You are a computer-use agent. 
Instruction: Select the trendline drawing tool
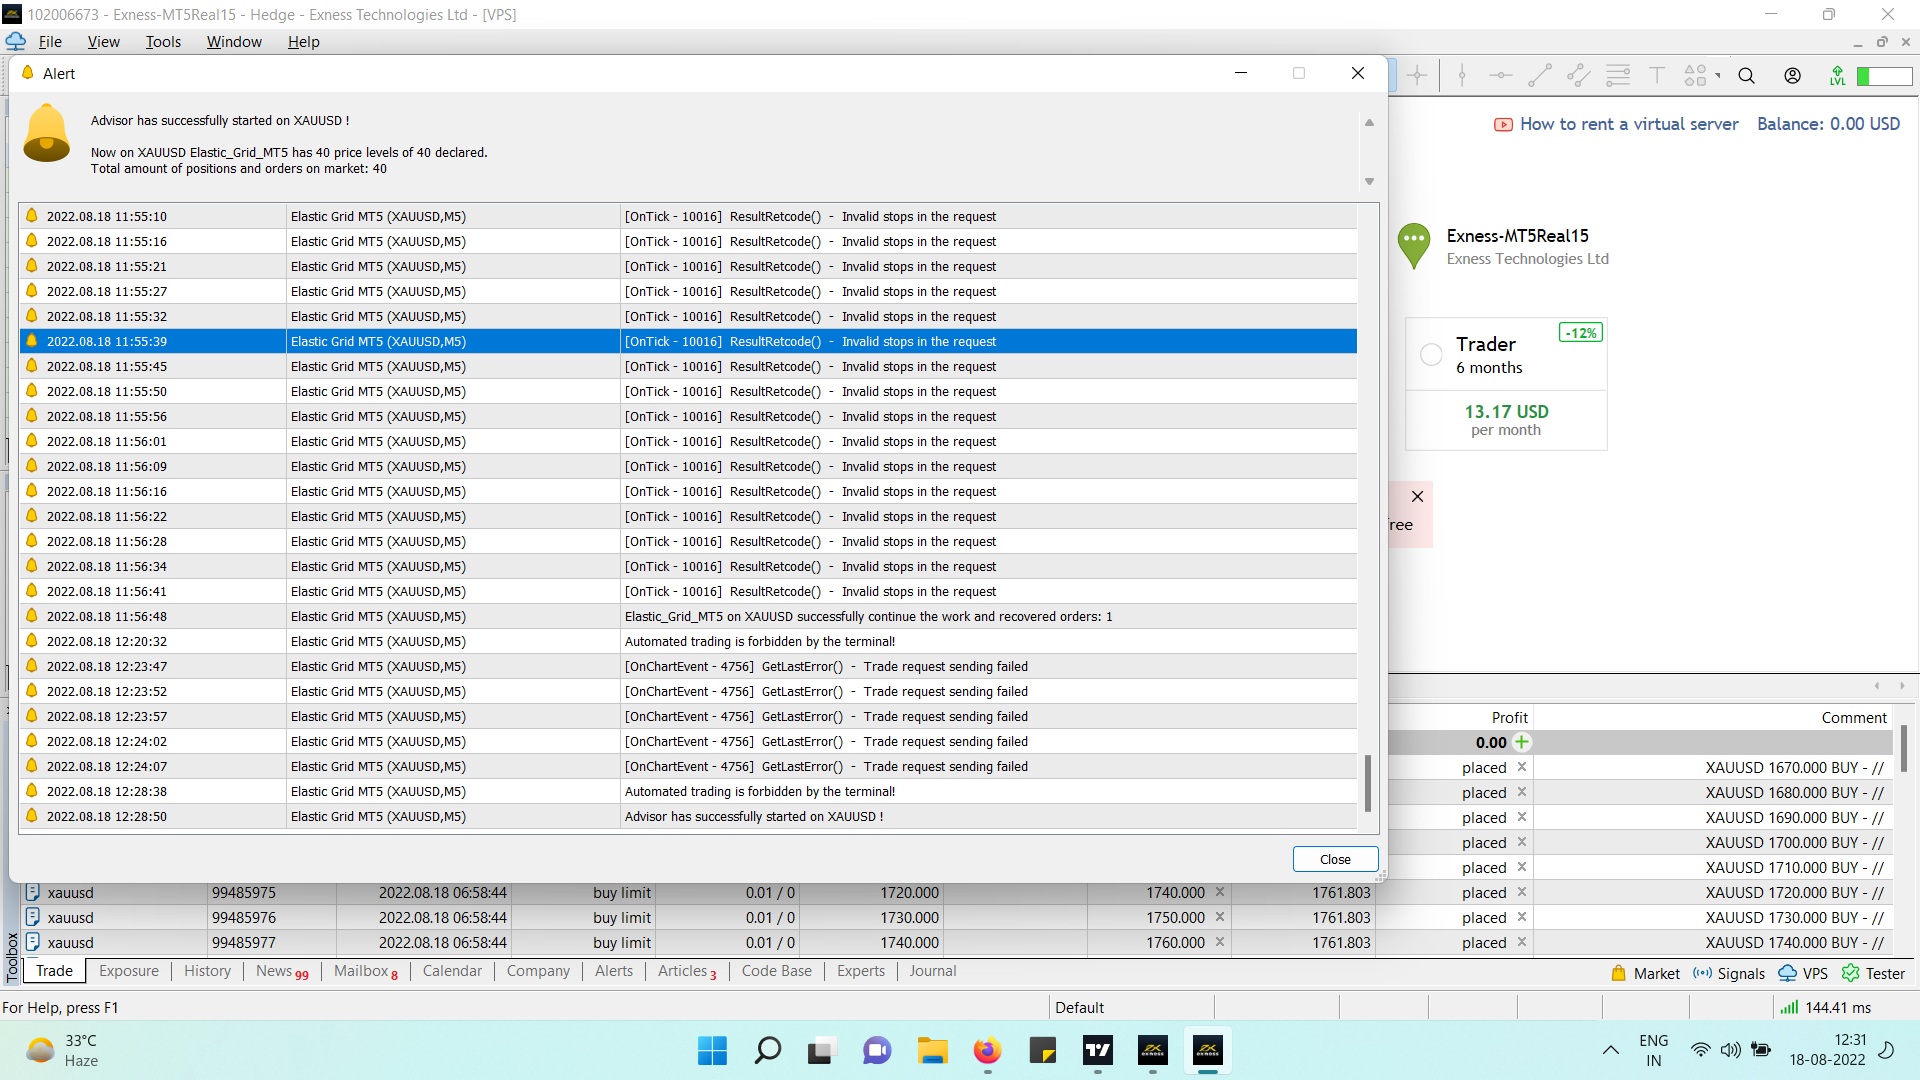click(x=1540, y=76)
